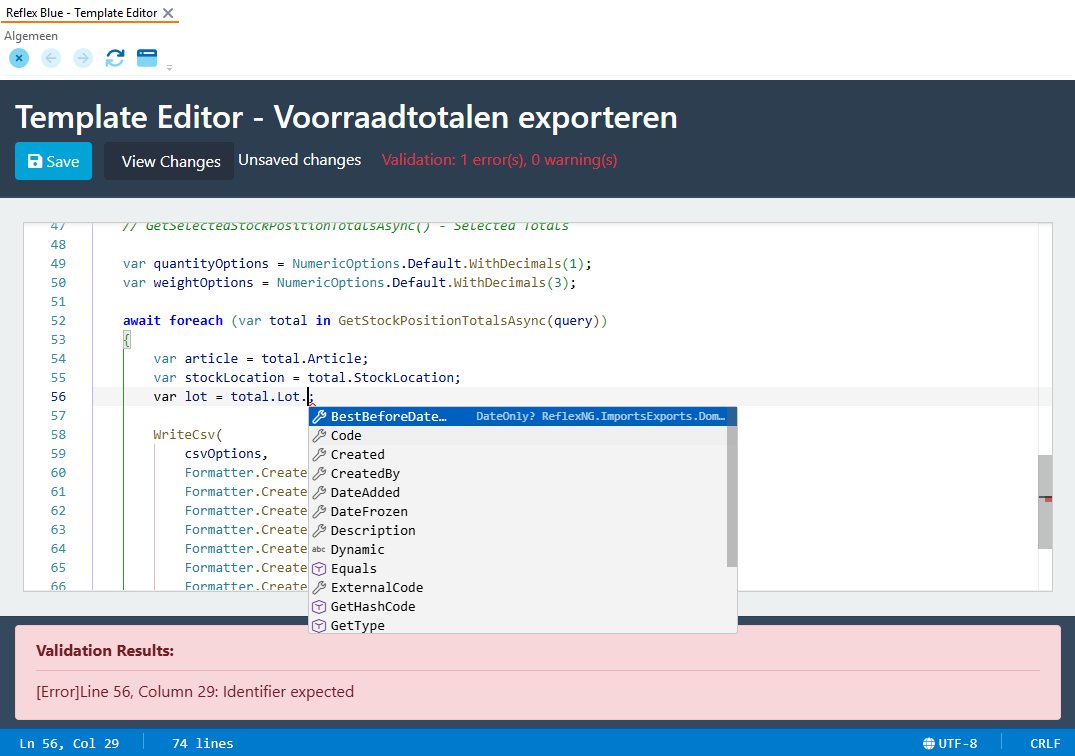Click total.Article on line 54
Screen dimensions: 1075x756
pyautogui.click(x=315, y=358)
